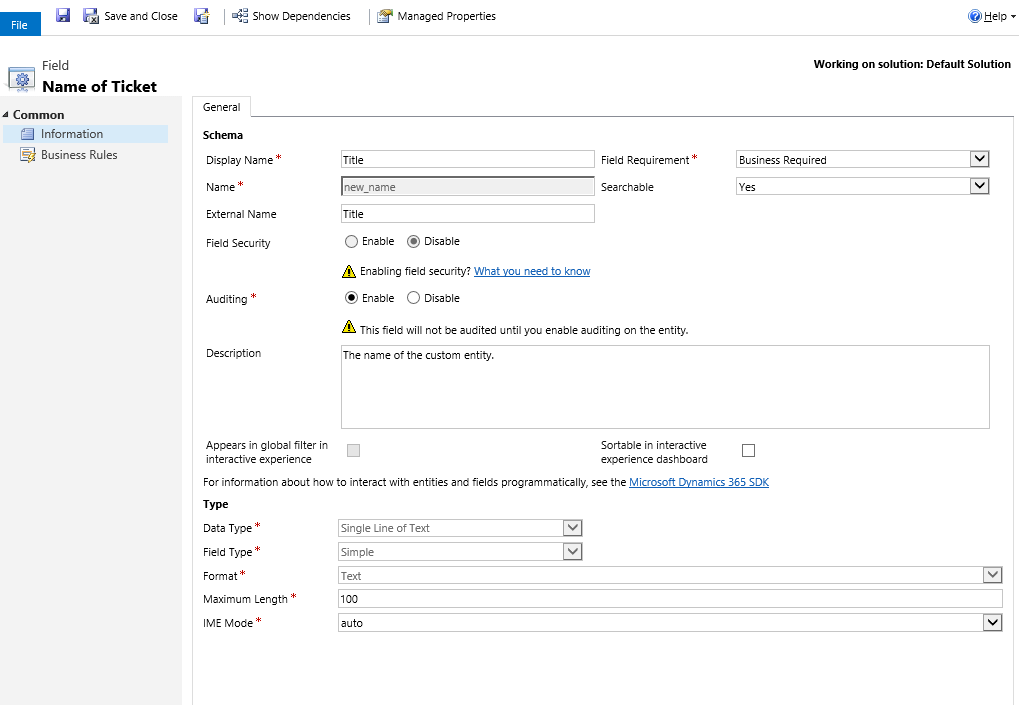1019x705 pixels.
Task: Click the Schema section heading
Action: pyautogui.click(x=223, y=135)
